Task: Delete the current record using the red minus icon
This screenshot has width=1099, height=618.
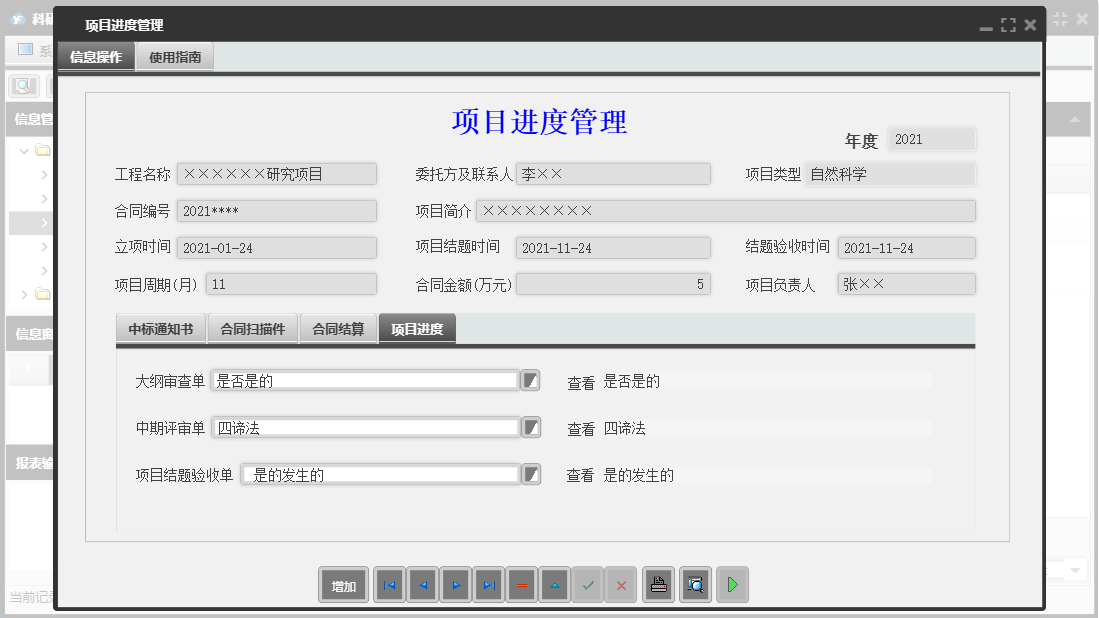Action: [x=521, y=585]
